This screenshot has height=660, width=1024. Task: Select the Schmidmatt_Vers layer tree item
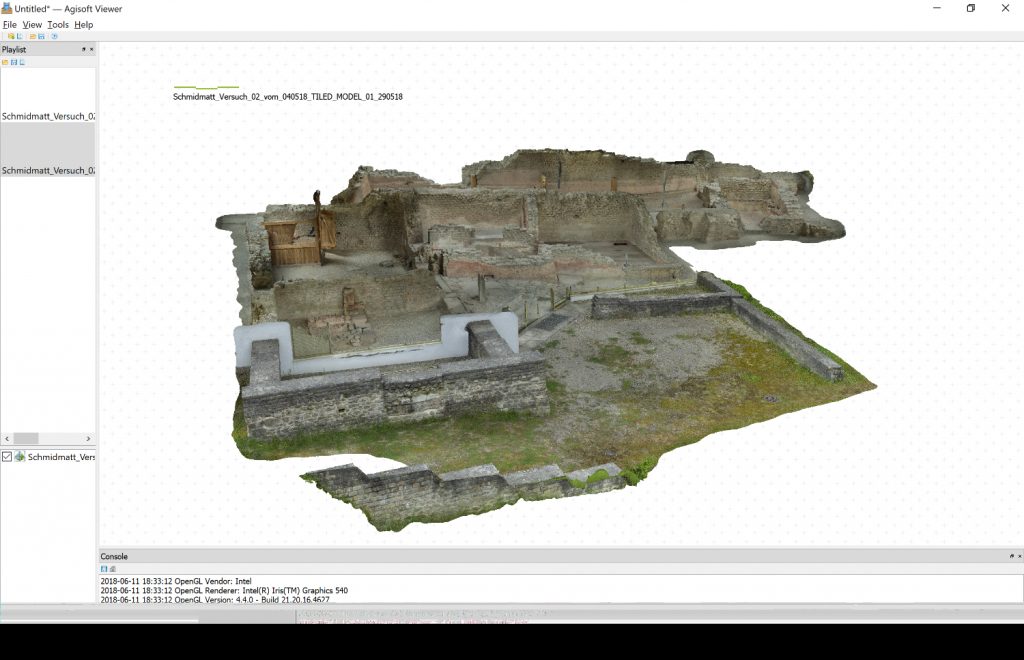60,457
